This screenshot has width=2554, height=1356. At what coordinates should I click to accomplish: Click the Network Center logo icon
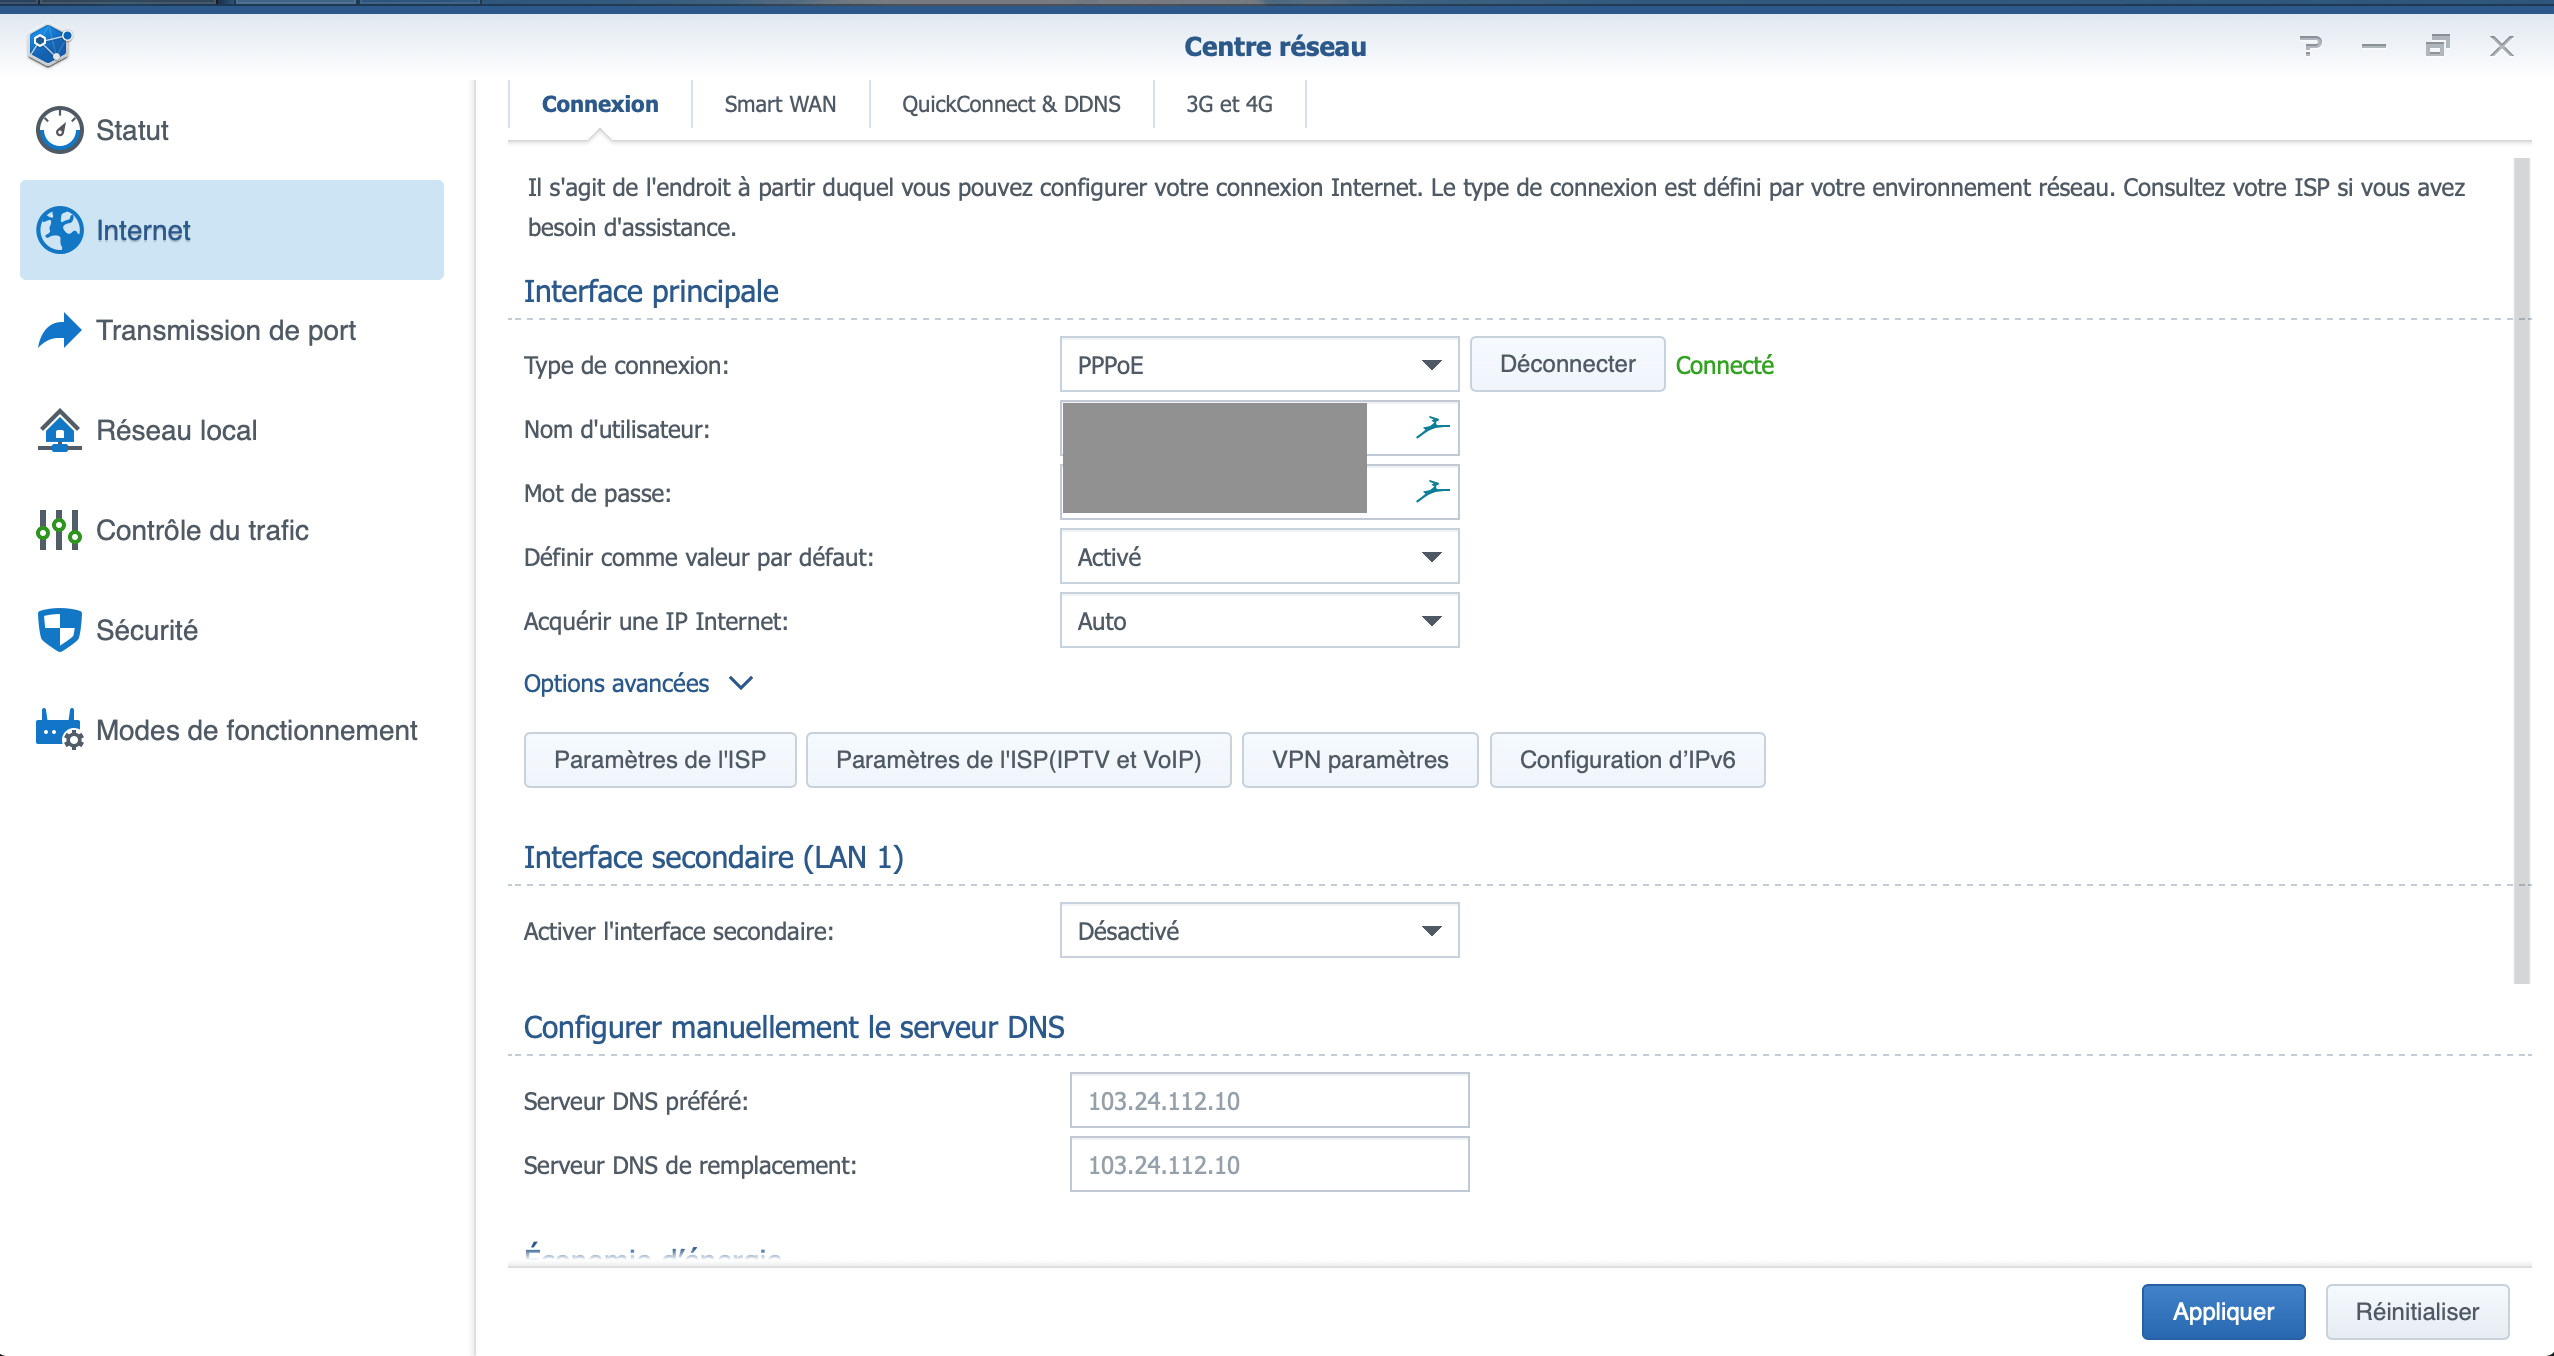(x=49, y=46)
